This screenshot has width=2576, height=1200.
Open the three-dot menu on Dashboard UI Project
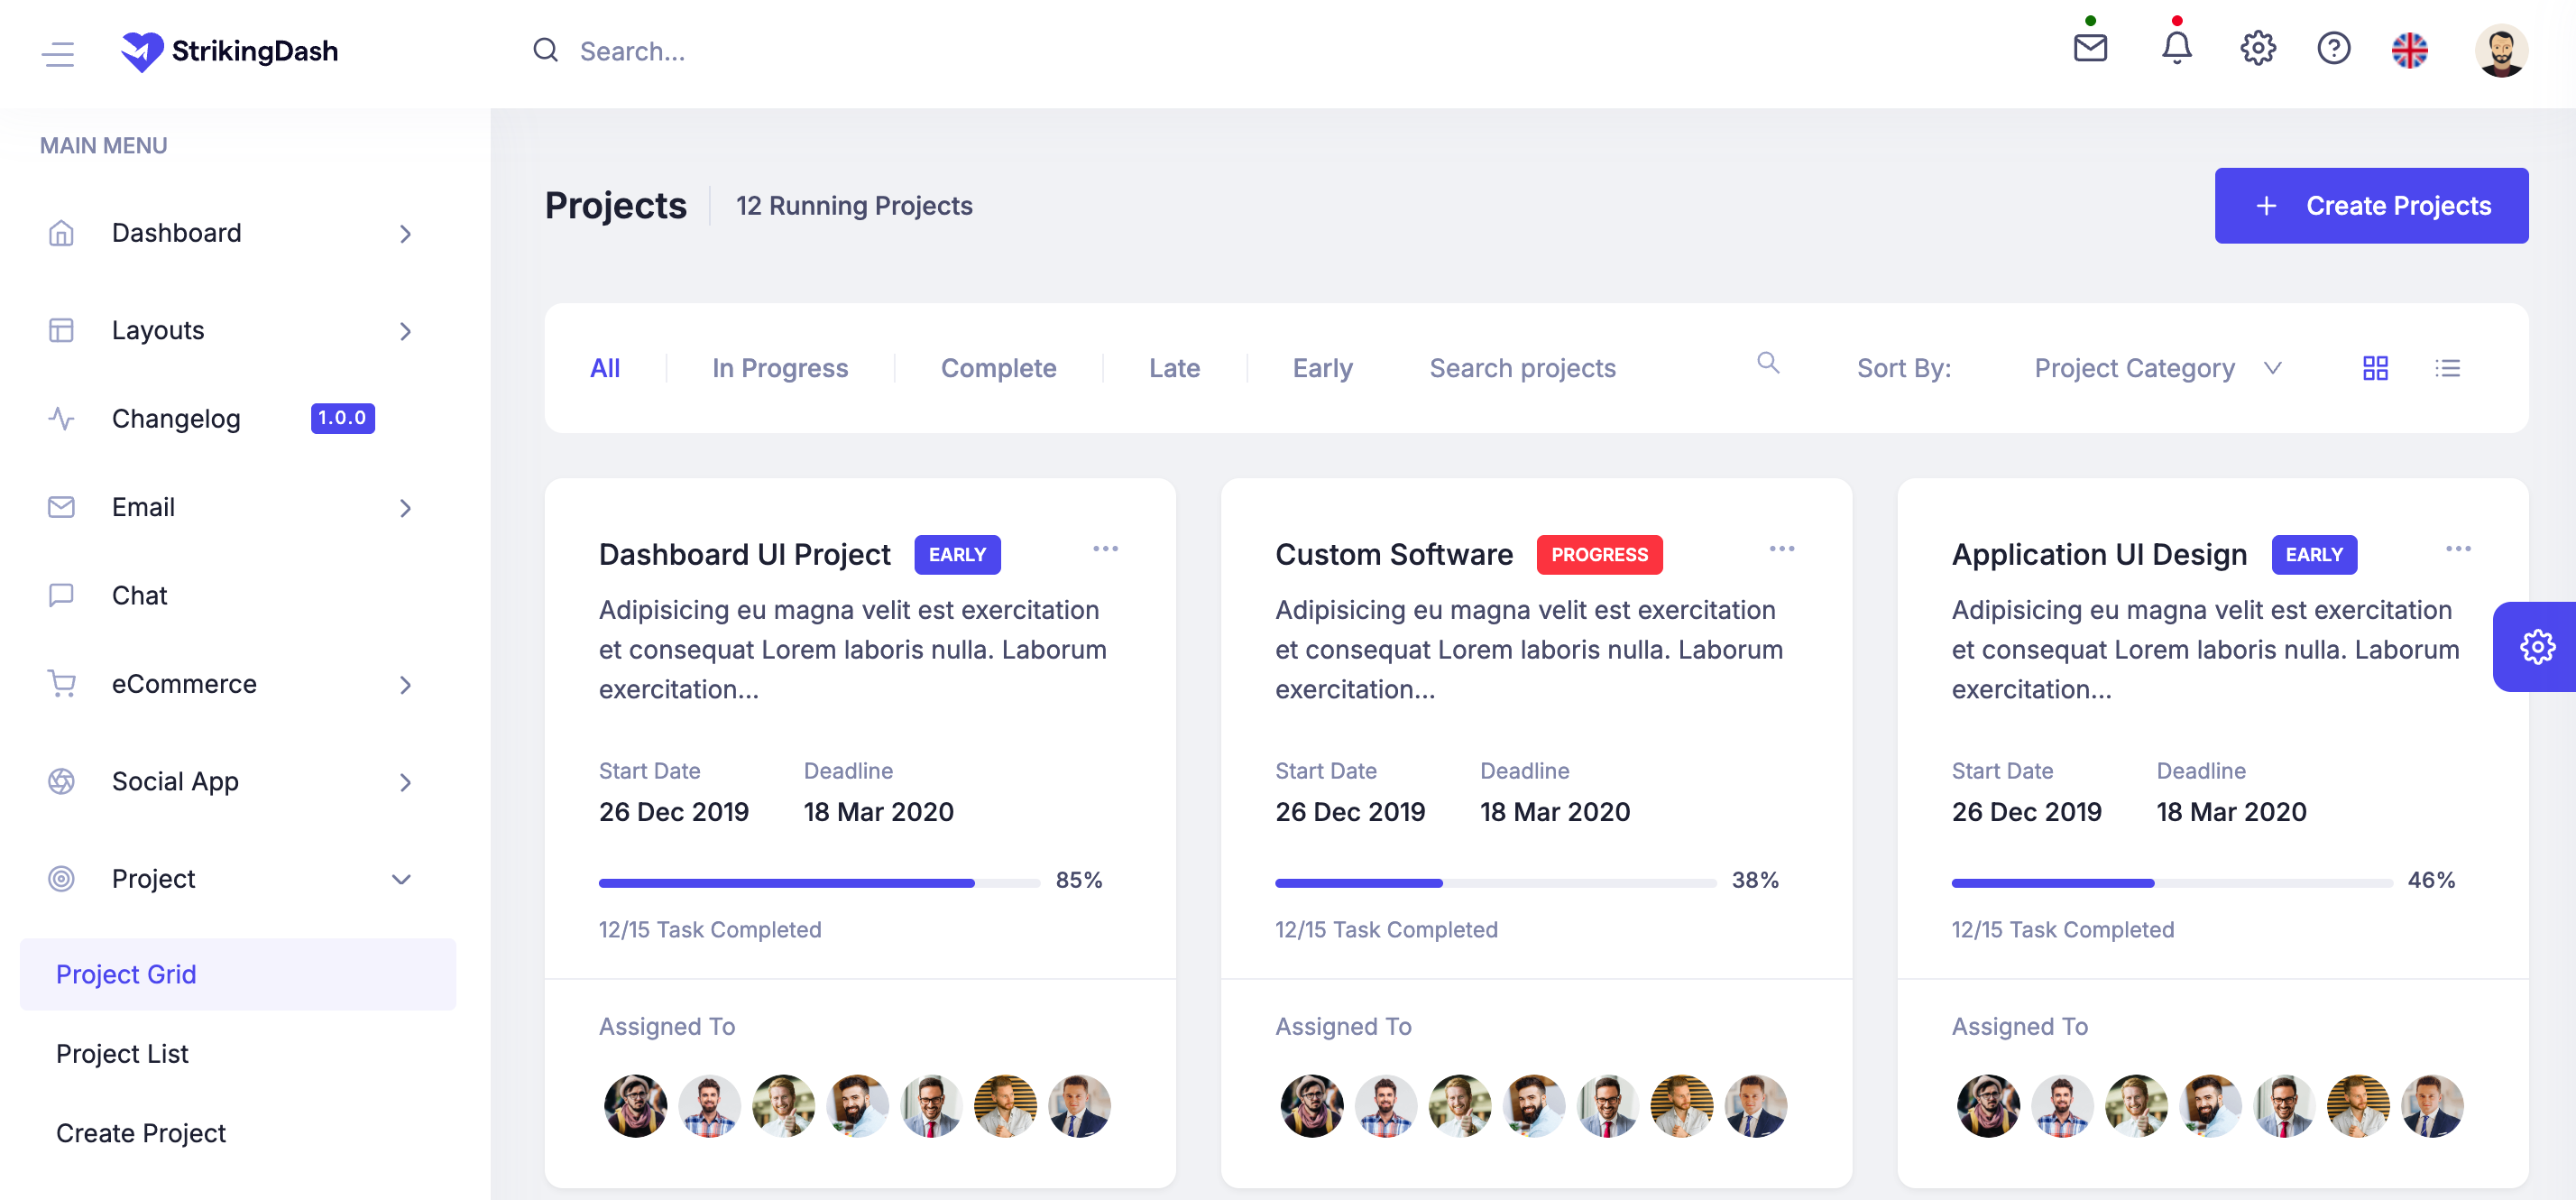(1106, 549)
